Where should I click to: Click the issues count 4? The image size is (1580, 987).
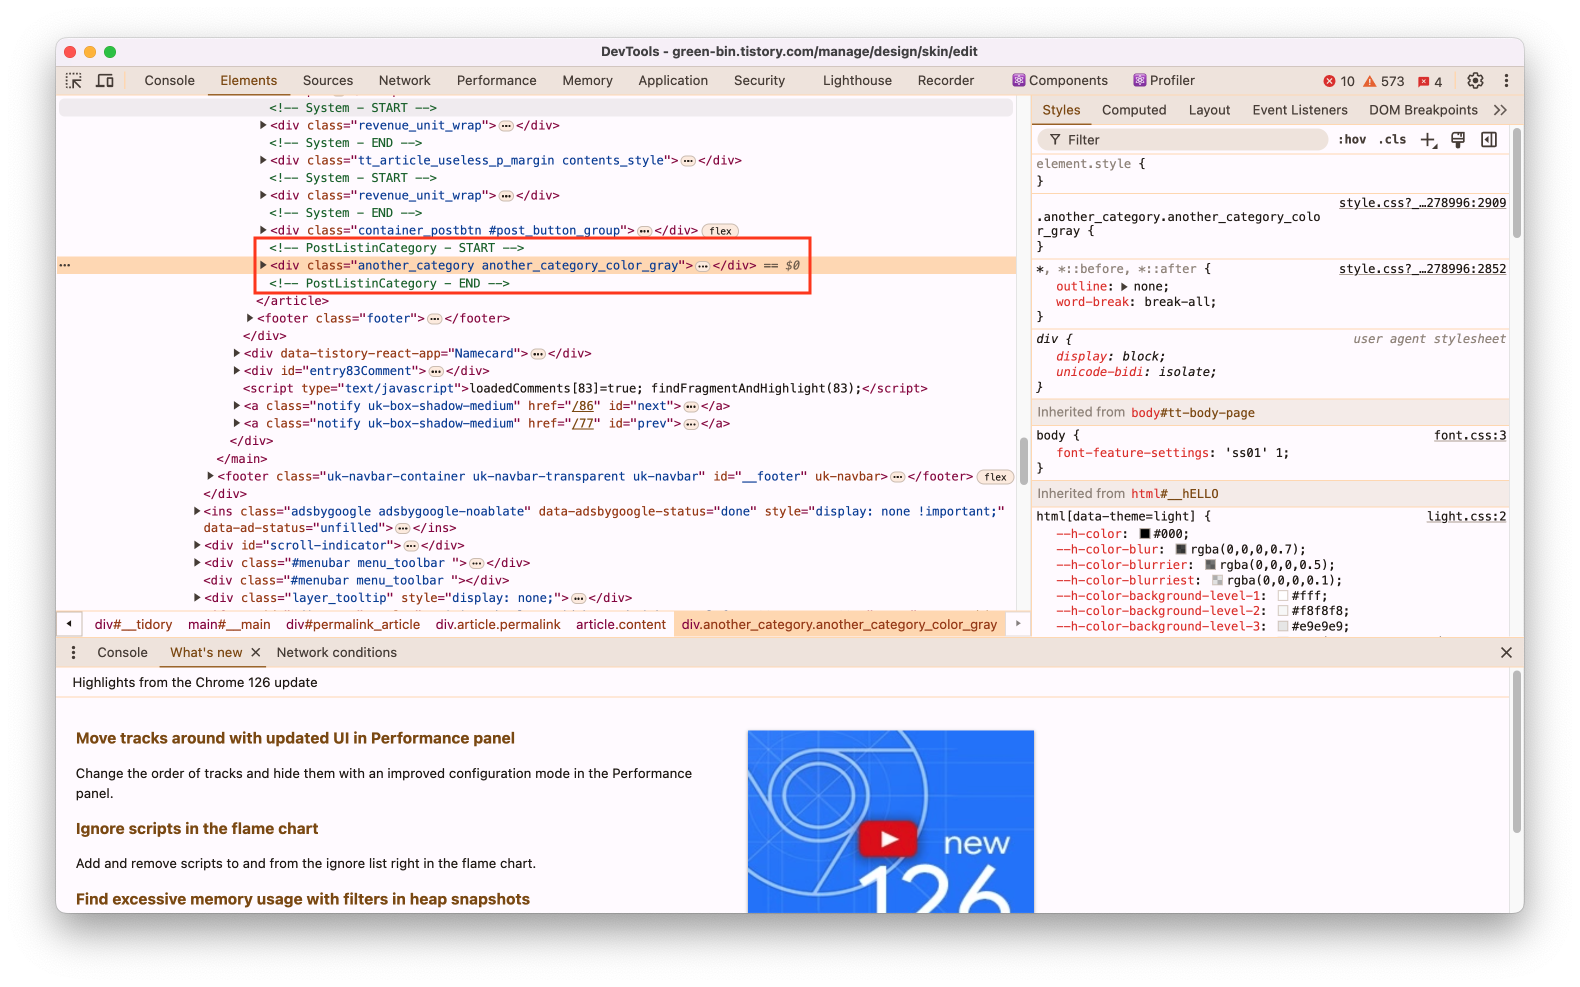(1430, 81)
